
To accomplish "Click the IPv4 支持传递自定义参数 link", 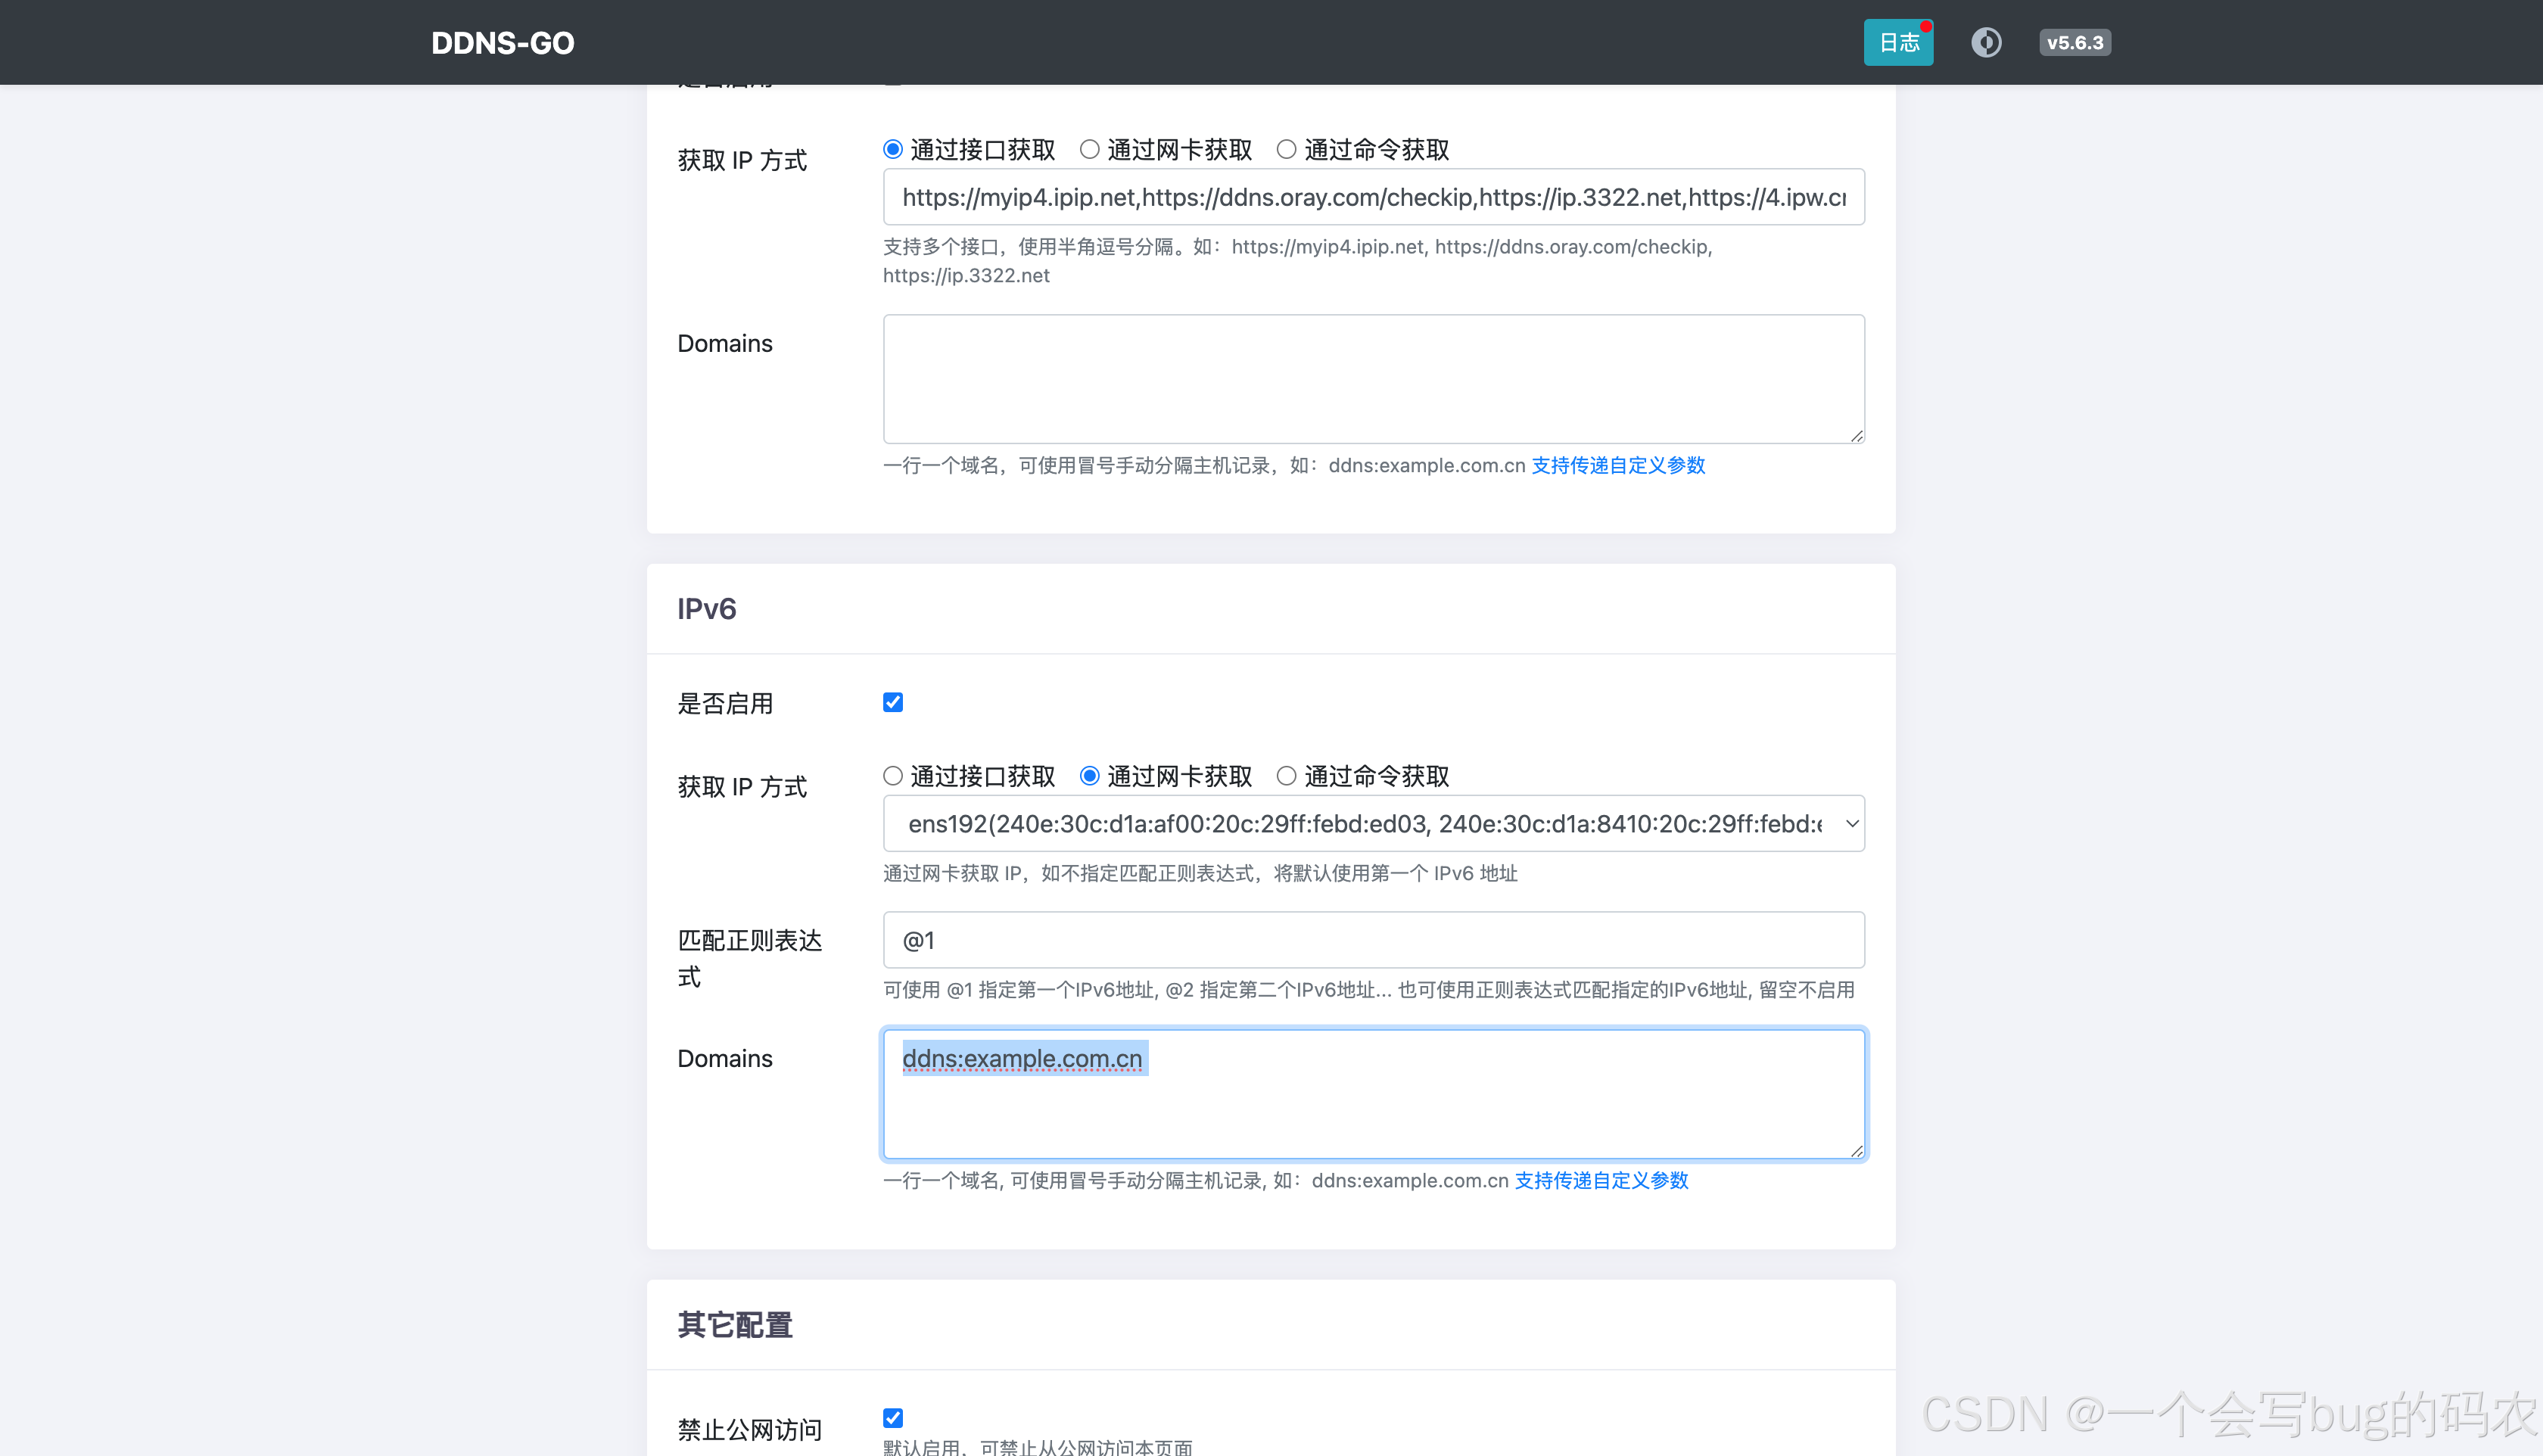I will tap(1618, 466).
